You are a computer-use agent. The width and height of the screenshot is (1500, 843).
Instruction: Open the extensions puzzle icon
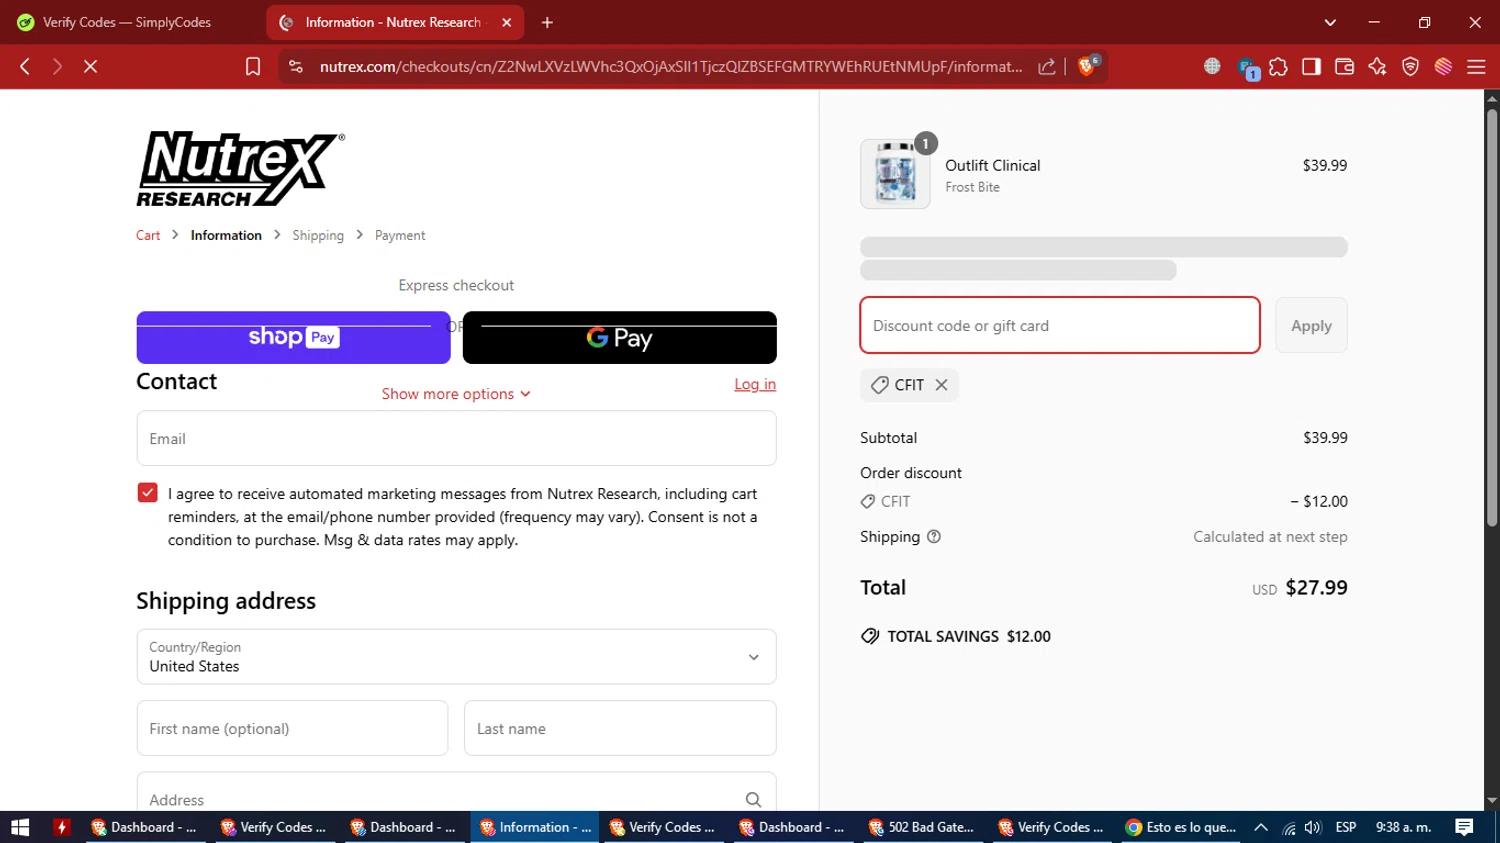pyautogui.click(x=1278, y=66)
